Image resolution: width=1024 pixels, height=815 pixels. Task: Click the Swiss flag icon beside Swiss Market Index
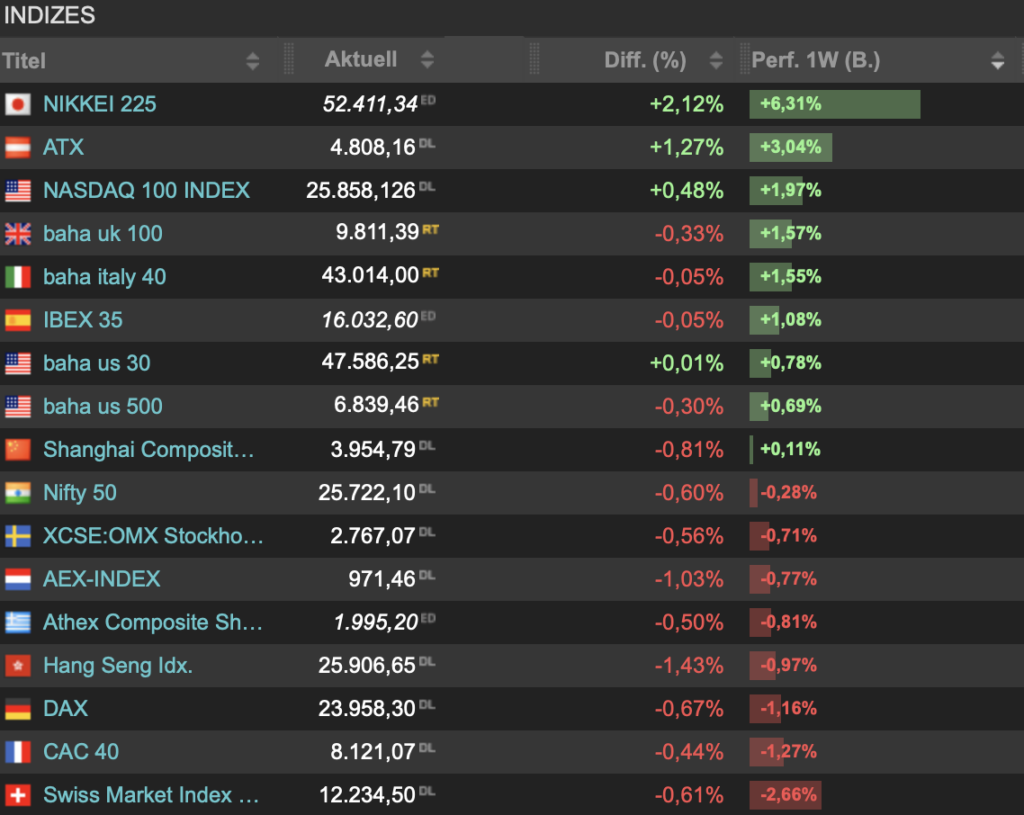(x=17, y=795)
